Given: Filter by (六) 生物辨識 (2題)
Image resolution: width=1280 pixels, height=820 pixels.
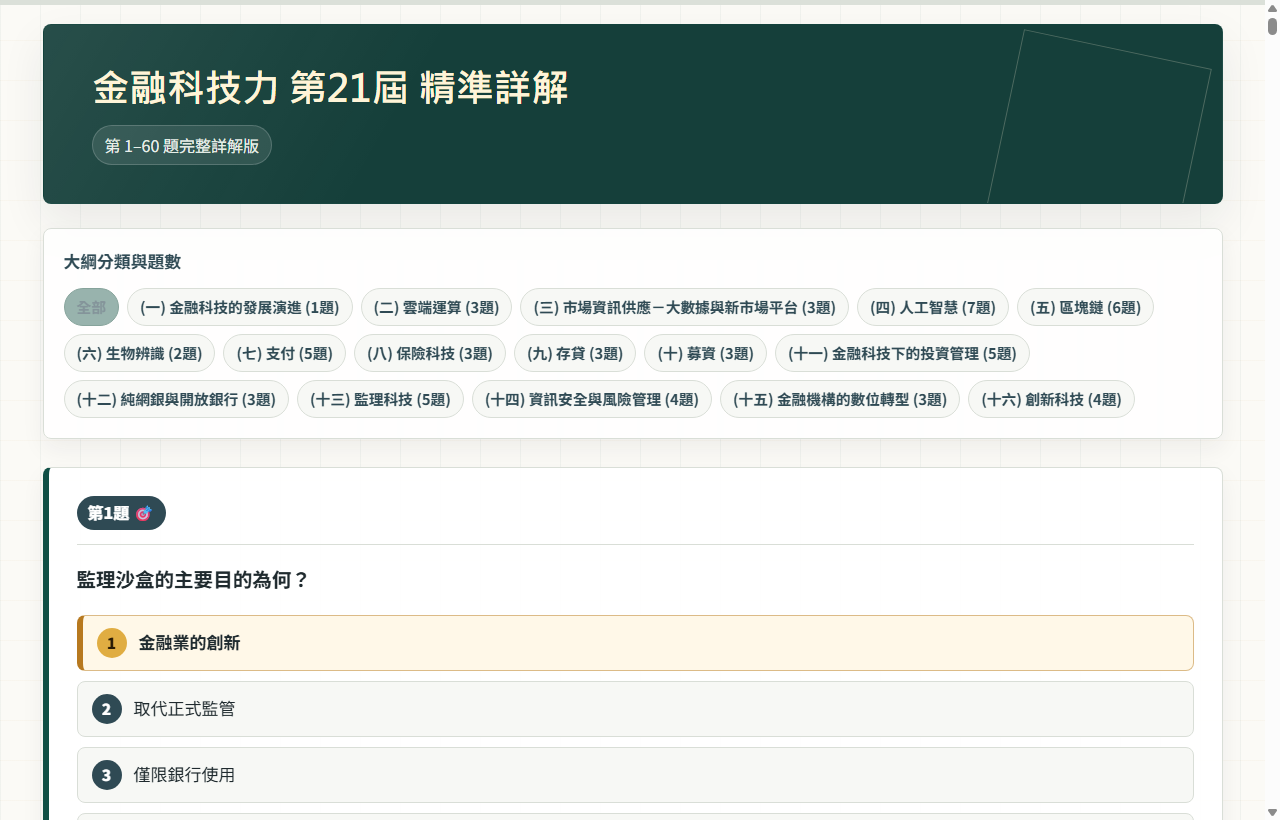Looking at the screenshot, I should pyautogui.click(x=139, y=353).
